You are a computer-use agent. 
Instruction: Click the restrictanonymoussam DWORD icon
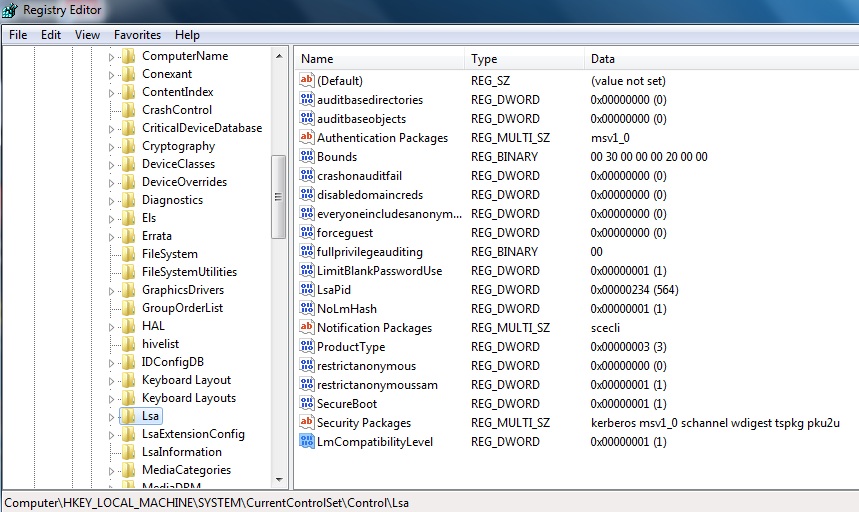coord(307,384)
